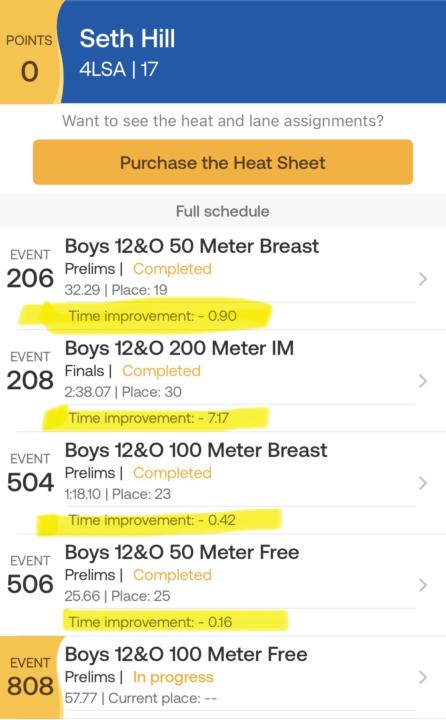Tap the Purchase the Heat Sheet button
446x720 pixels.
click(x=223, y=163)
